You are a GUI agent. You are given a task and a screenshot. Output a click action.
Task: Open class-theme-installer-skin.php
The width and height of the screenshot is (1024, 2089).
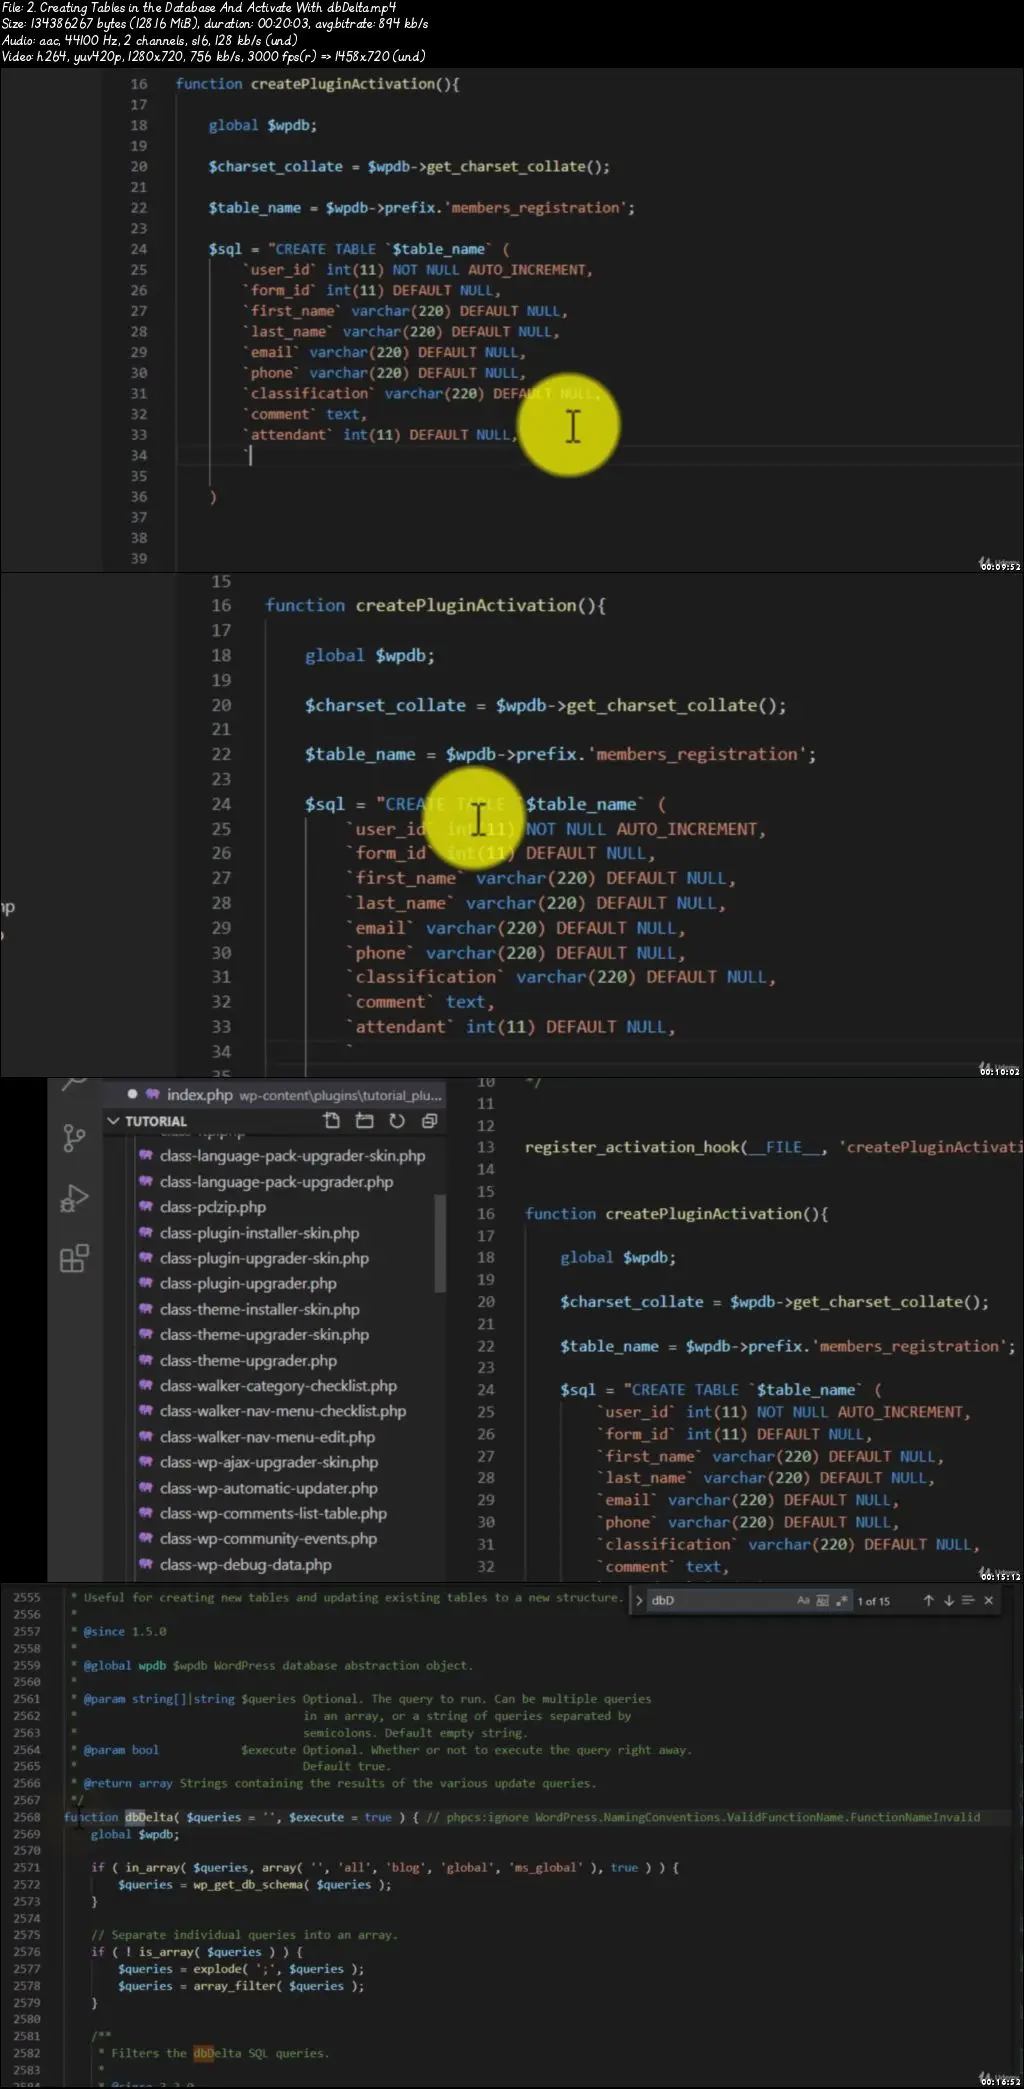pos(259,1309)
